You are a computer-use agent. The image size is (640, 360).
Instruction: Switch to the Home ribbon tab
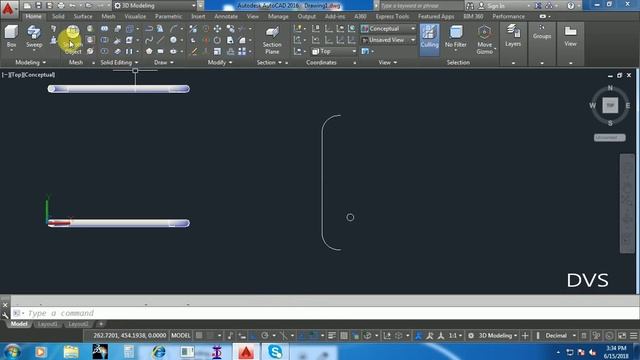(33, 16)
